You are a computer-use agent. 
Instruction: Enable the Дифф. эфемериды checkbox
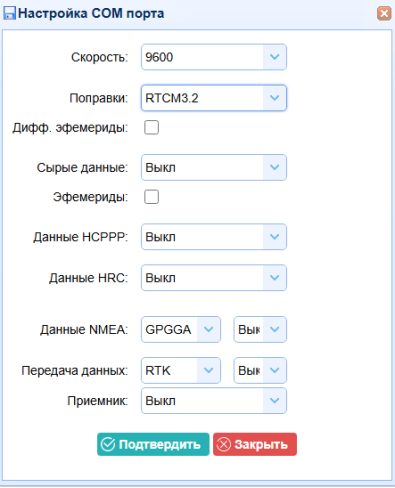[x=151, y=128]
